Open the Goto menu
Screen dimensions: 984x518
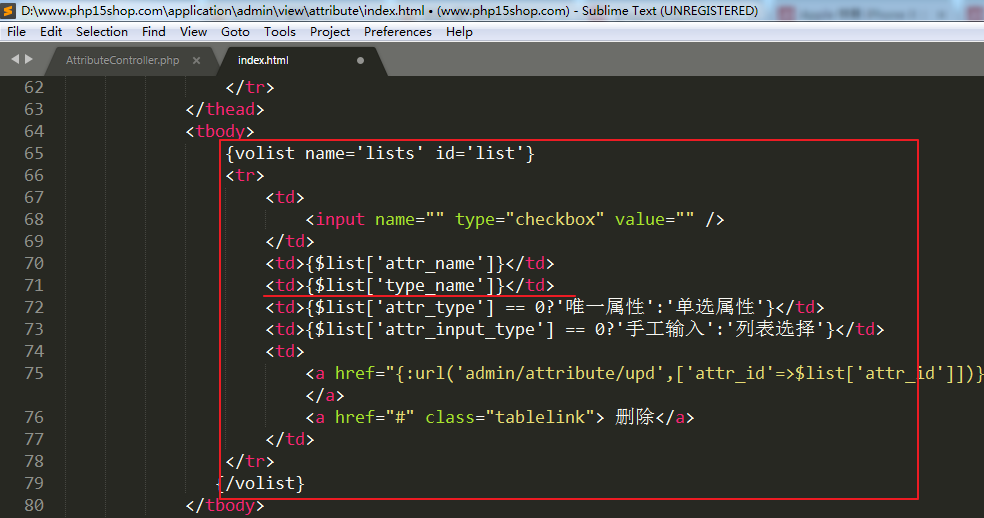[x=235, y=32]
